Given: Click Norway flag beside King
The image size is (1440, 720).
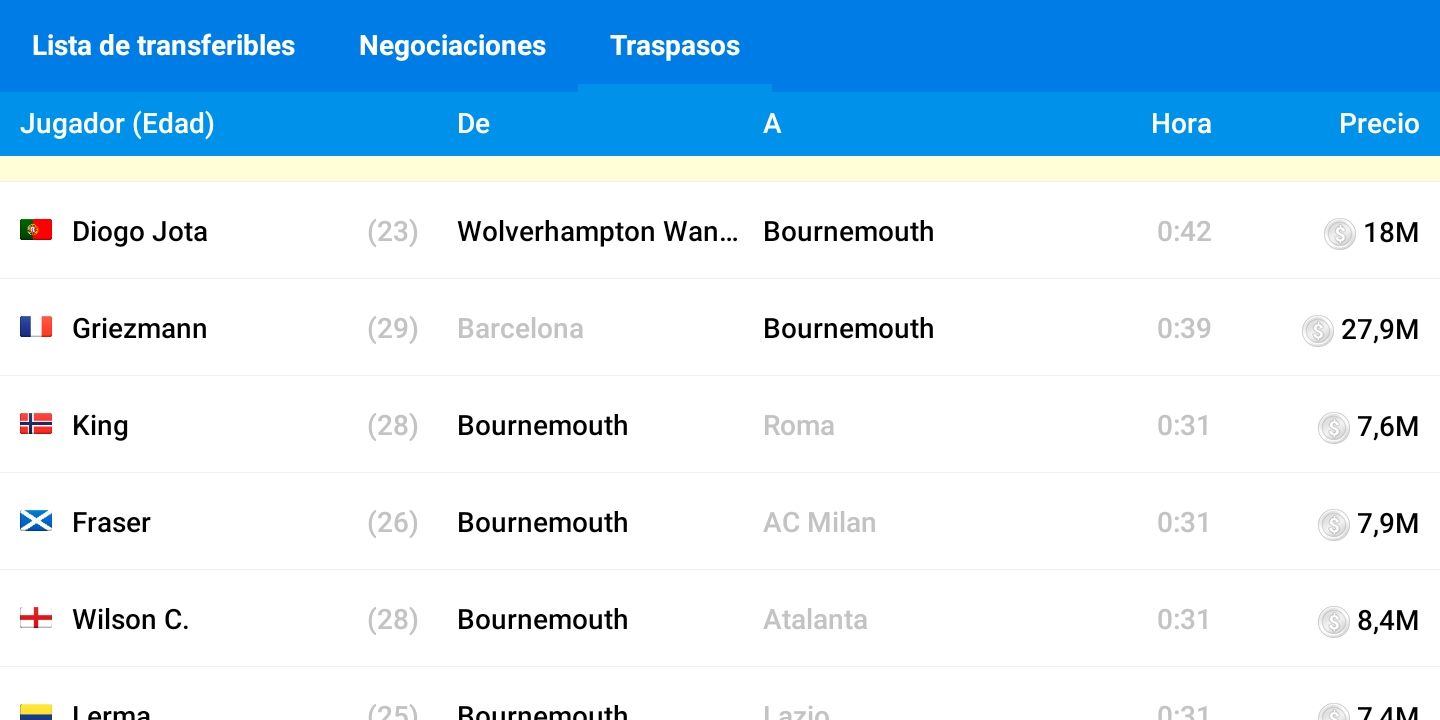Looking at the screenshot, I should pyautogui.click(x=36, y=424).
